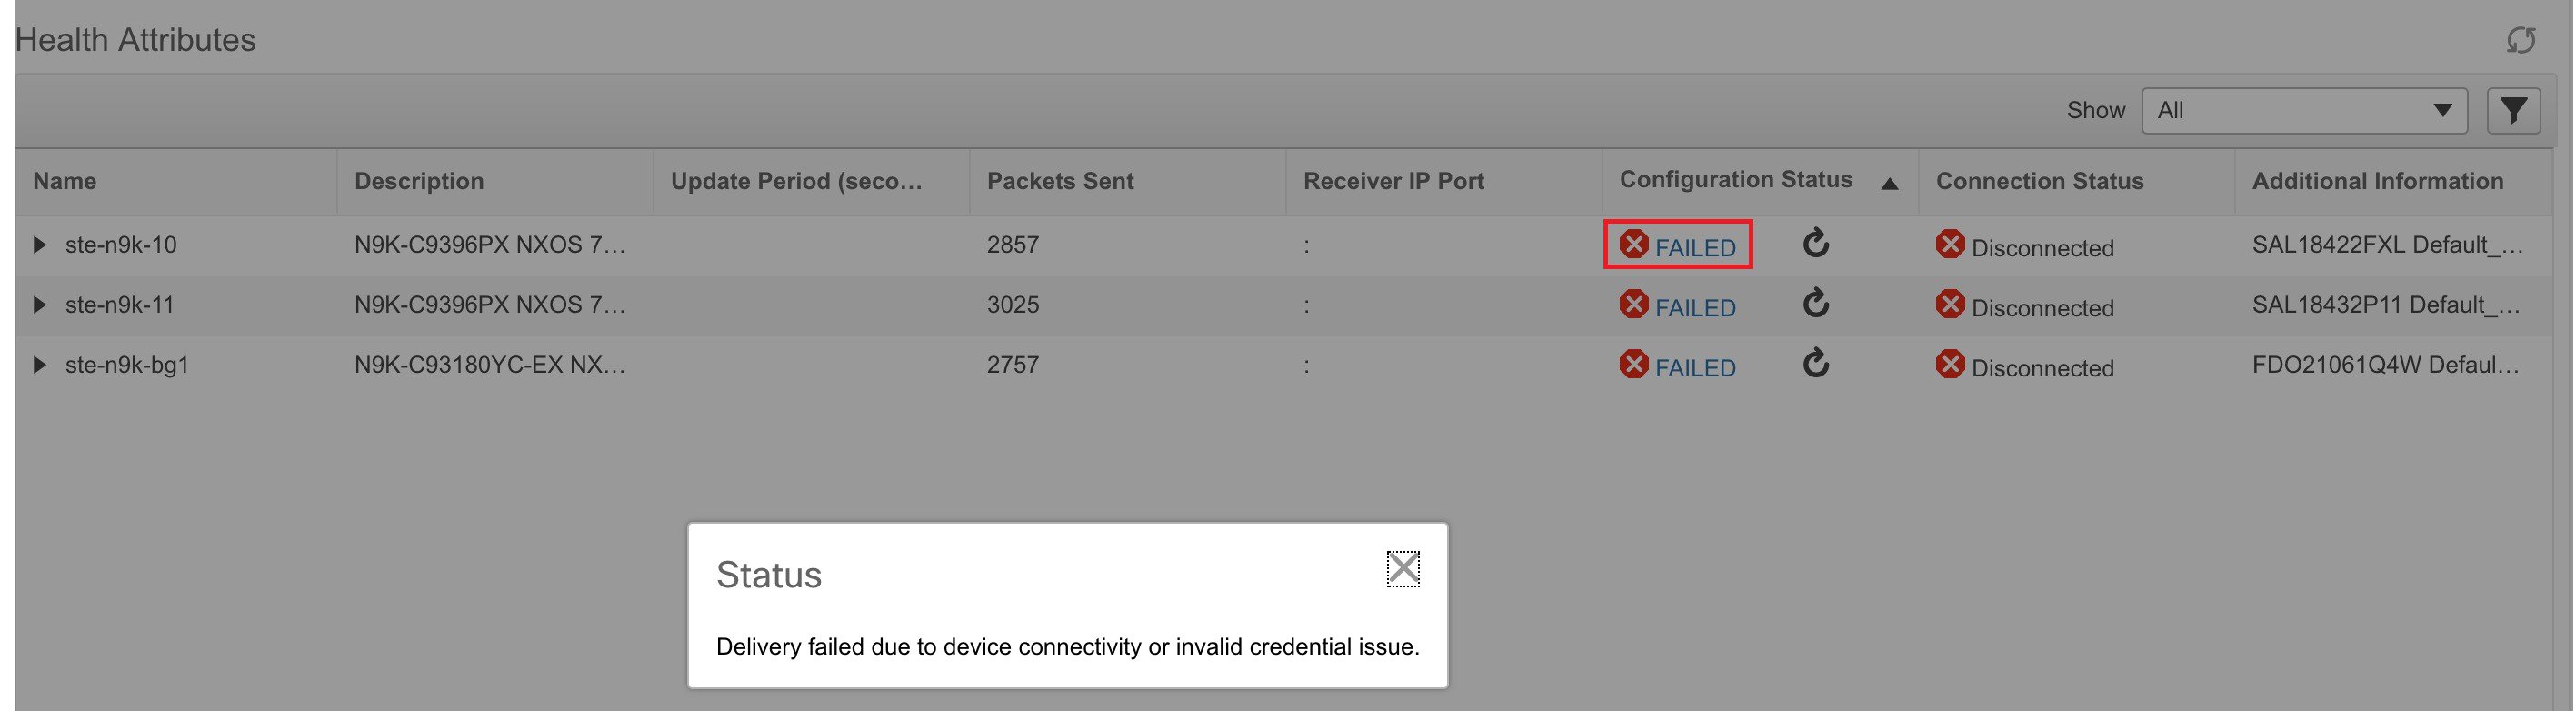Screen dimensions: 2576x711
Task: Close the Status popup dialog
Action: pyautogui.click(x=1403, y=569)
